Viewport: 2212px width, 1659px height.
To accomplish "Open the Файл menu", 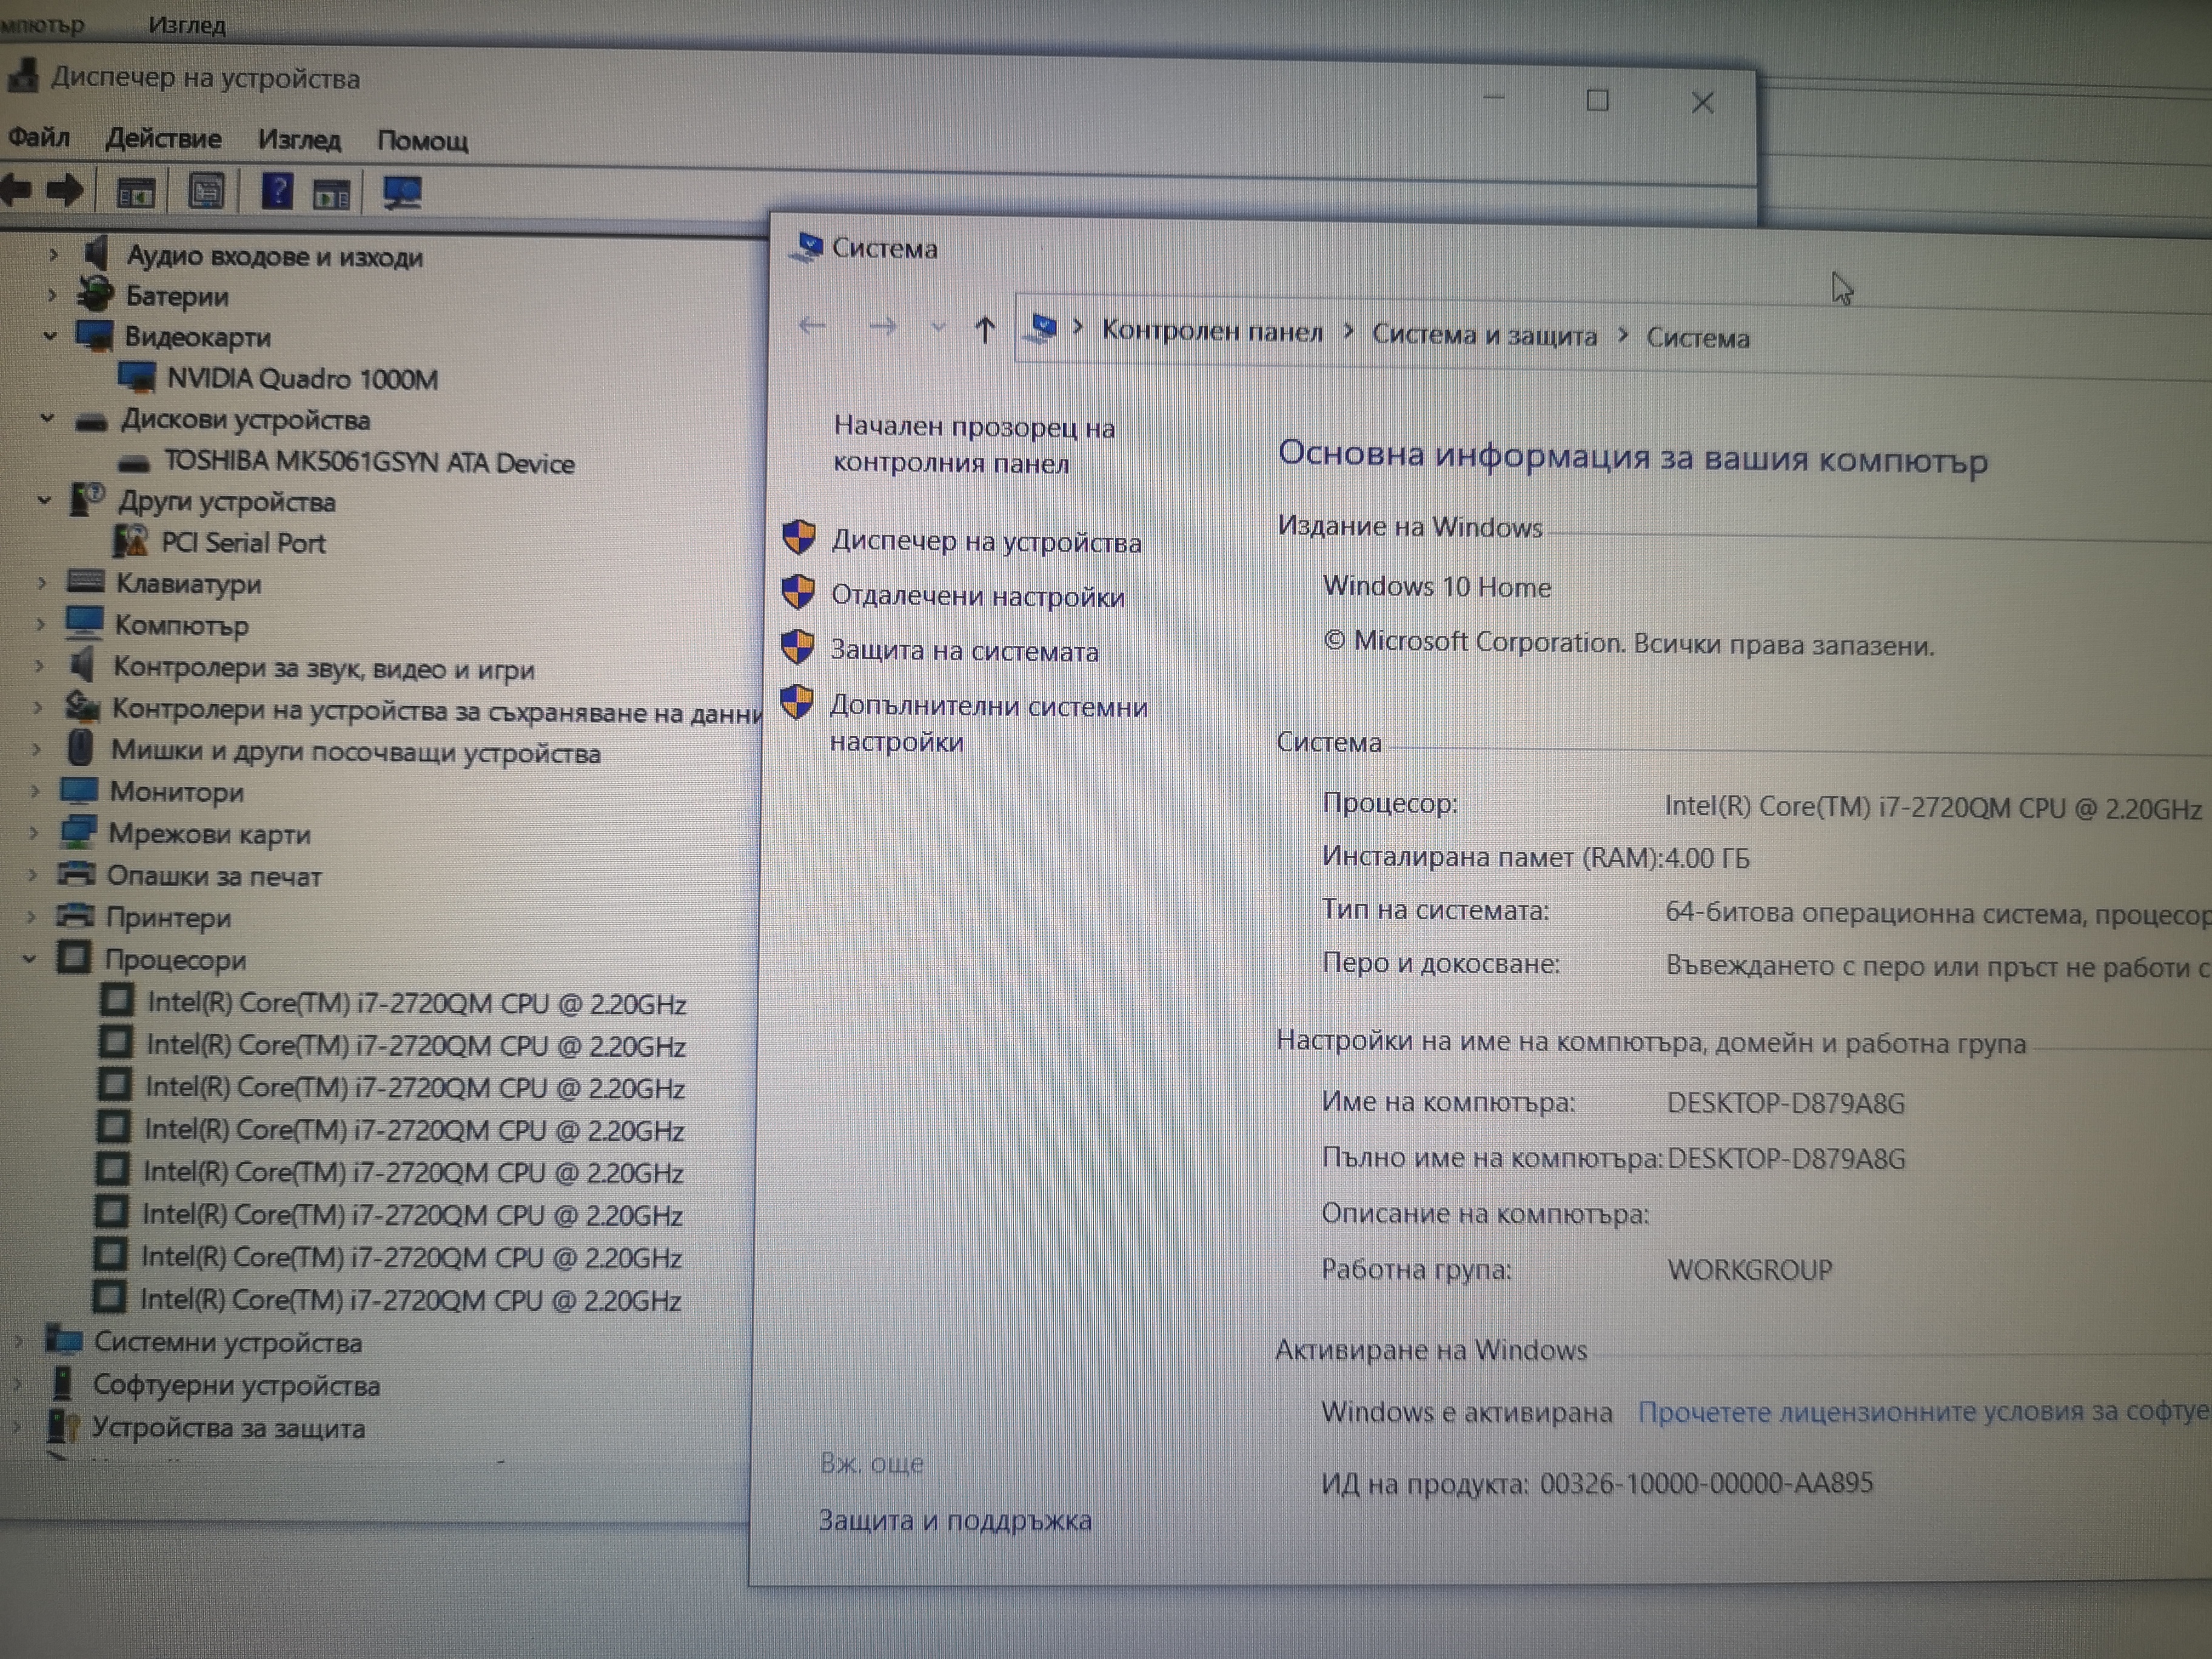I will click(39, 136).
